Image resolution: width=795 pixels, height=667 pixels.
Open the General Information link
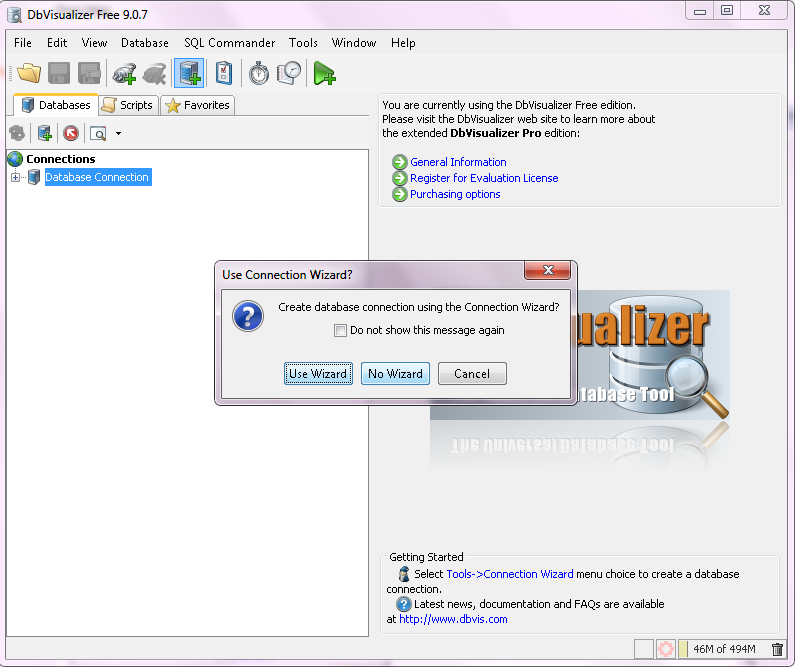click(458, 162)
